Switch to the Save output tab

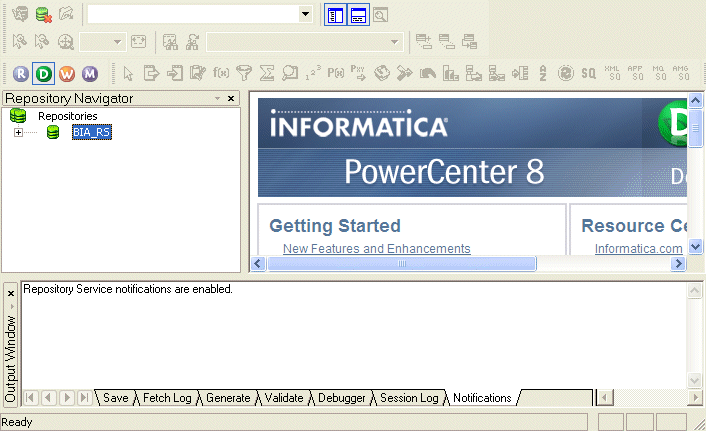click(x=116, y=398)
